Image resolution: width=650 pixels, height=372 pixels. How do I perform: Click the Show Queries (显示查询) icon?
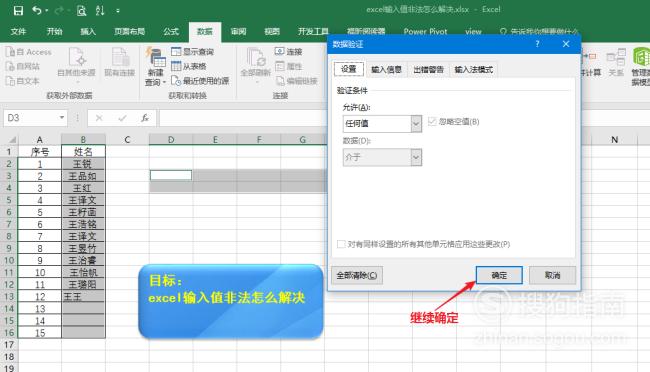176,51
